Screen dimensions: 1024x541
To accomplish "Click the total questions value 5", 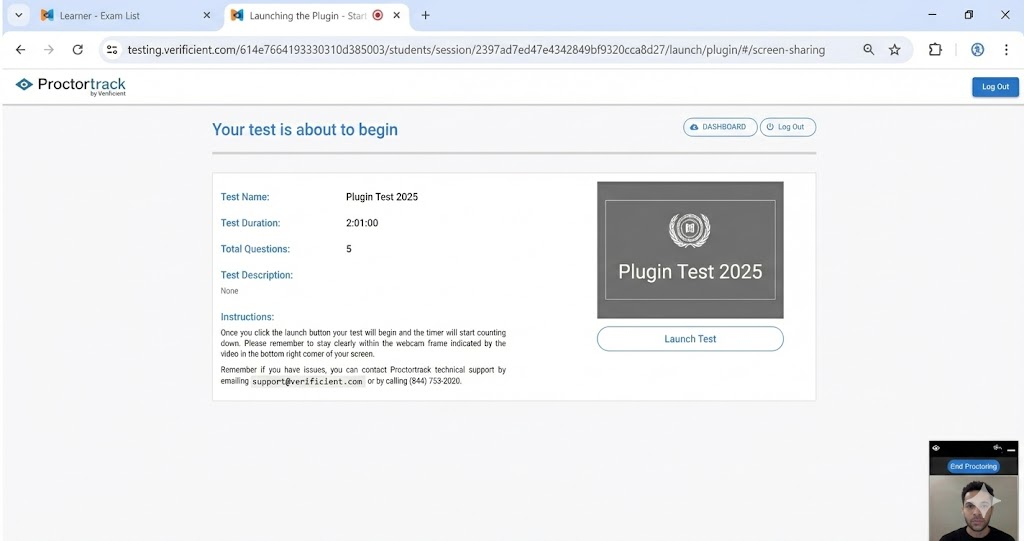I will [x=349, y=249].
